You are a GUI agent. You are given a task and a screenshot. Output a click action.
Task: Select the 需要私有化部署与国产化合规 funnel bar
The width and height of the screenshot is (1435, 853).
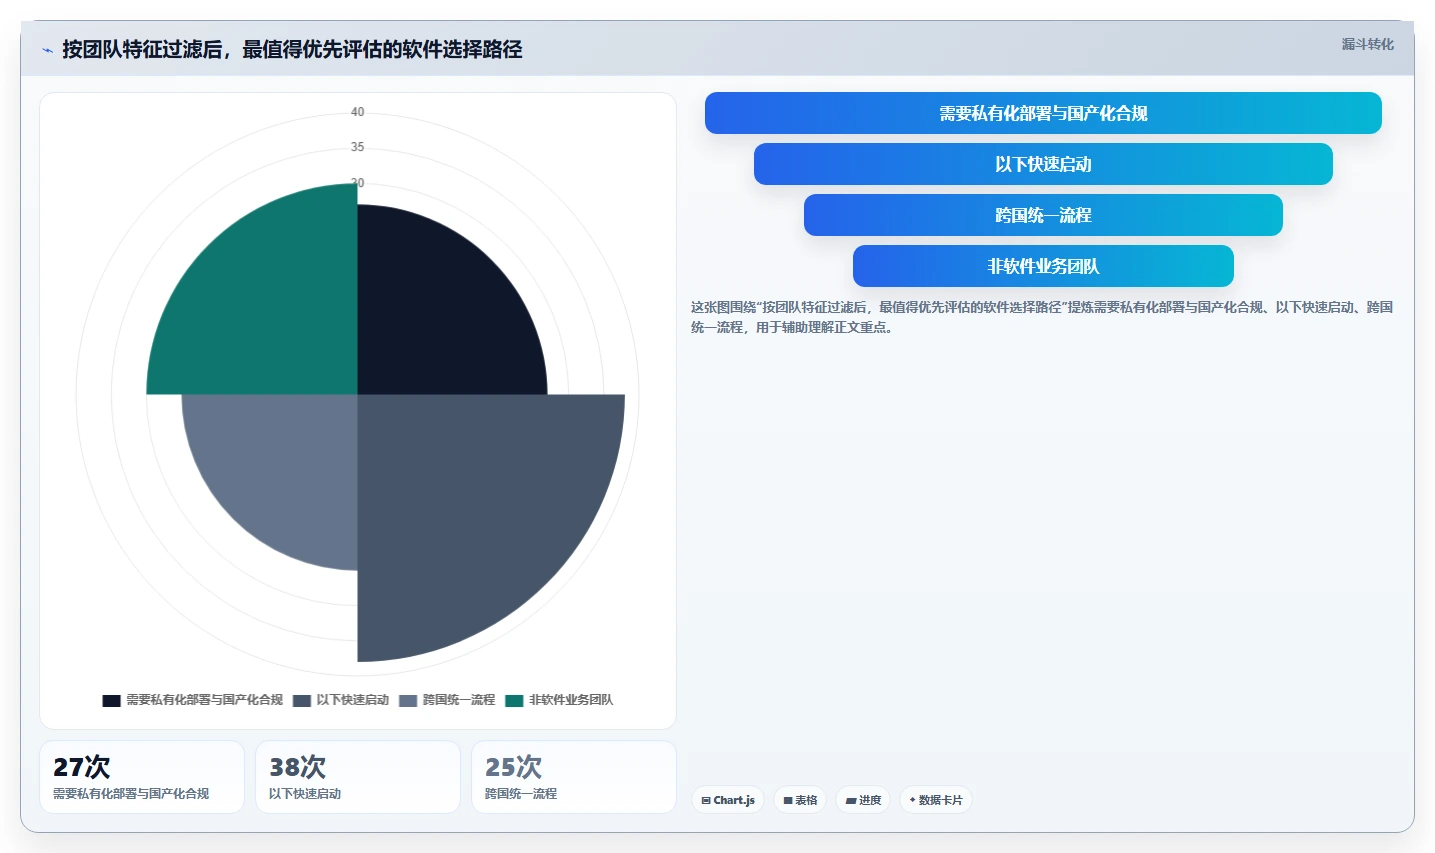pos(1043,113)
